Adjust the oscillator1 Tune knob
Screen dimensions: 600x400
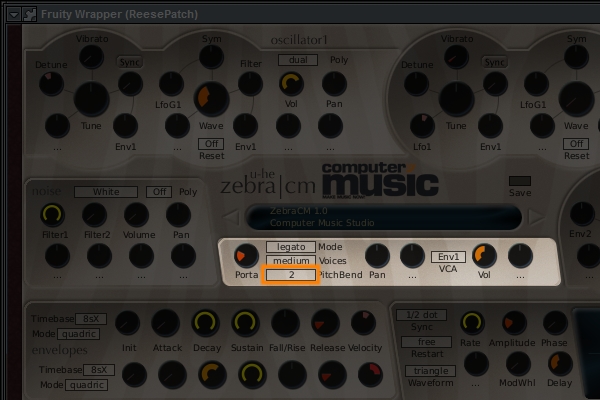[91, 99]
